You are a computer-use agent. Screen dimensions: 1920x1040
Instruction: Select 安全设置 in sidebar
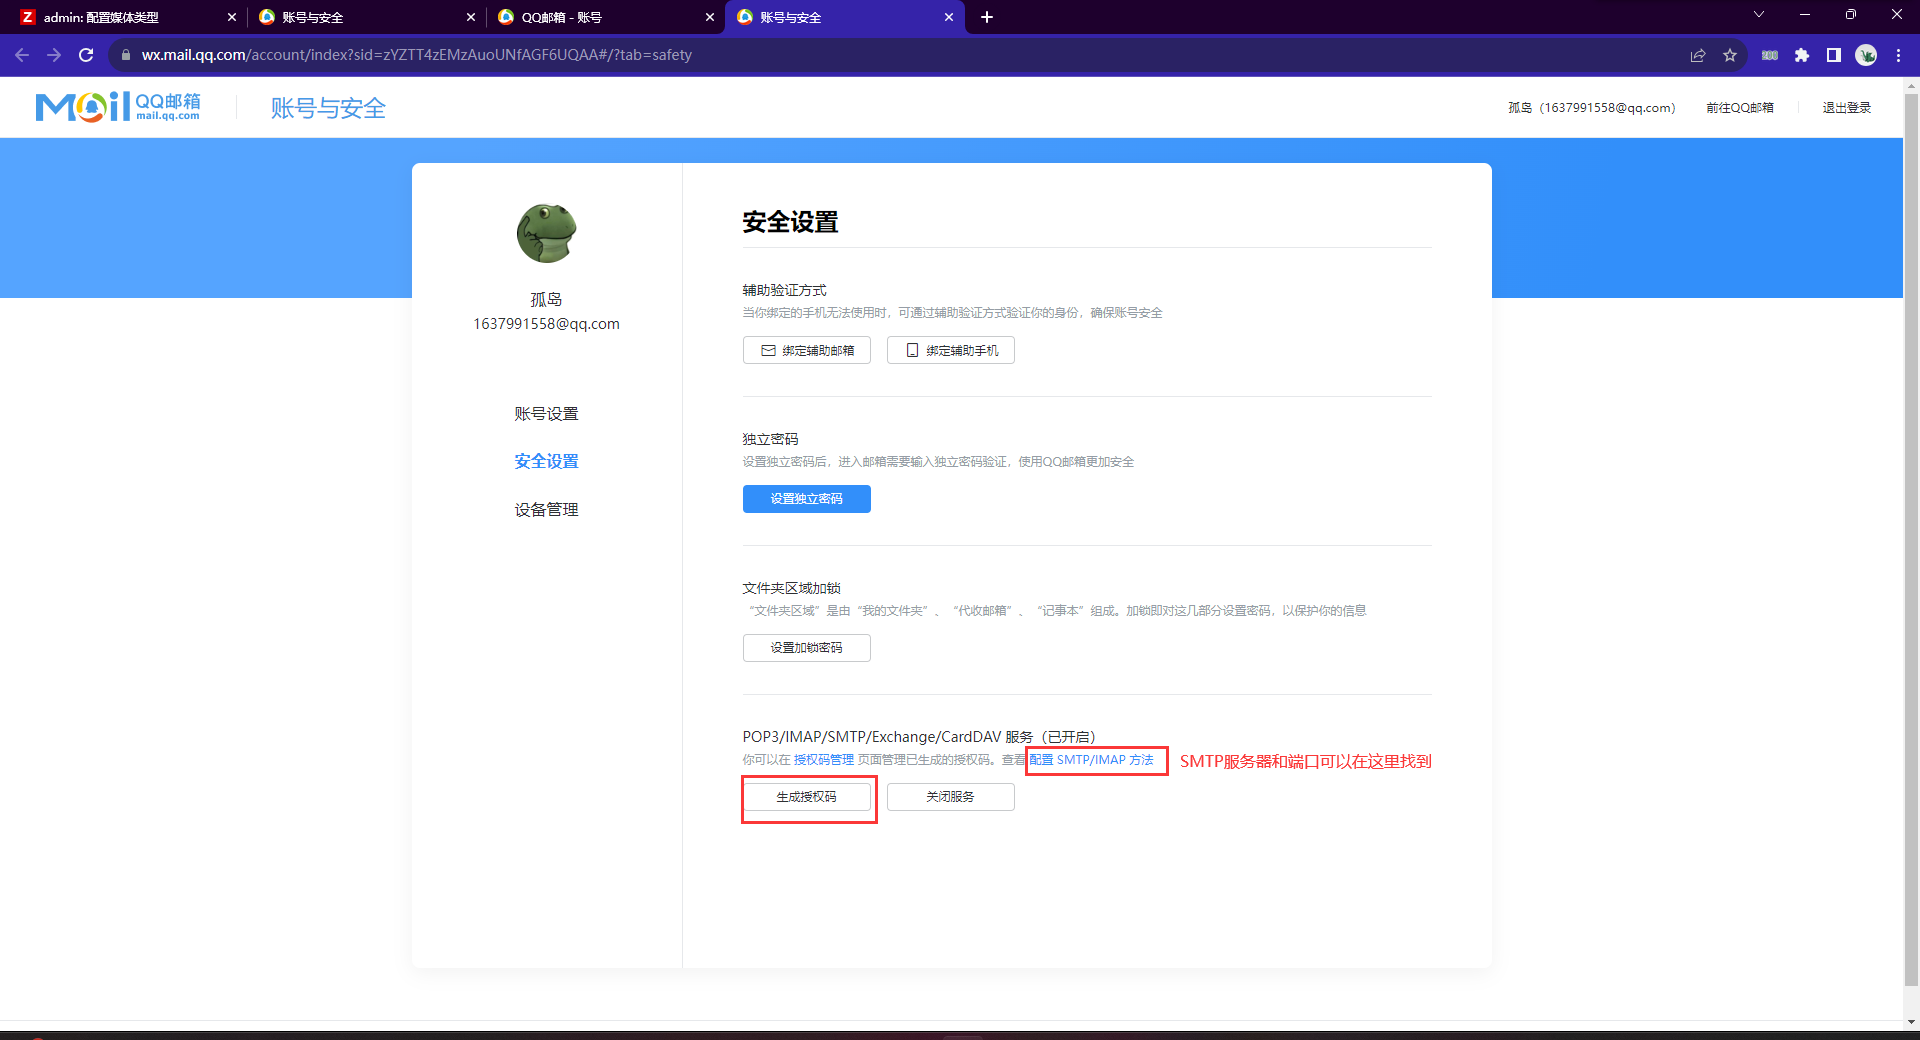coord(546,461)
